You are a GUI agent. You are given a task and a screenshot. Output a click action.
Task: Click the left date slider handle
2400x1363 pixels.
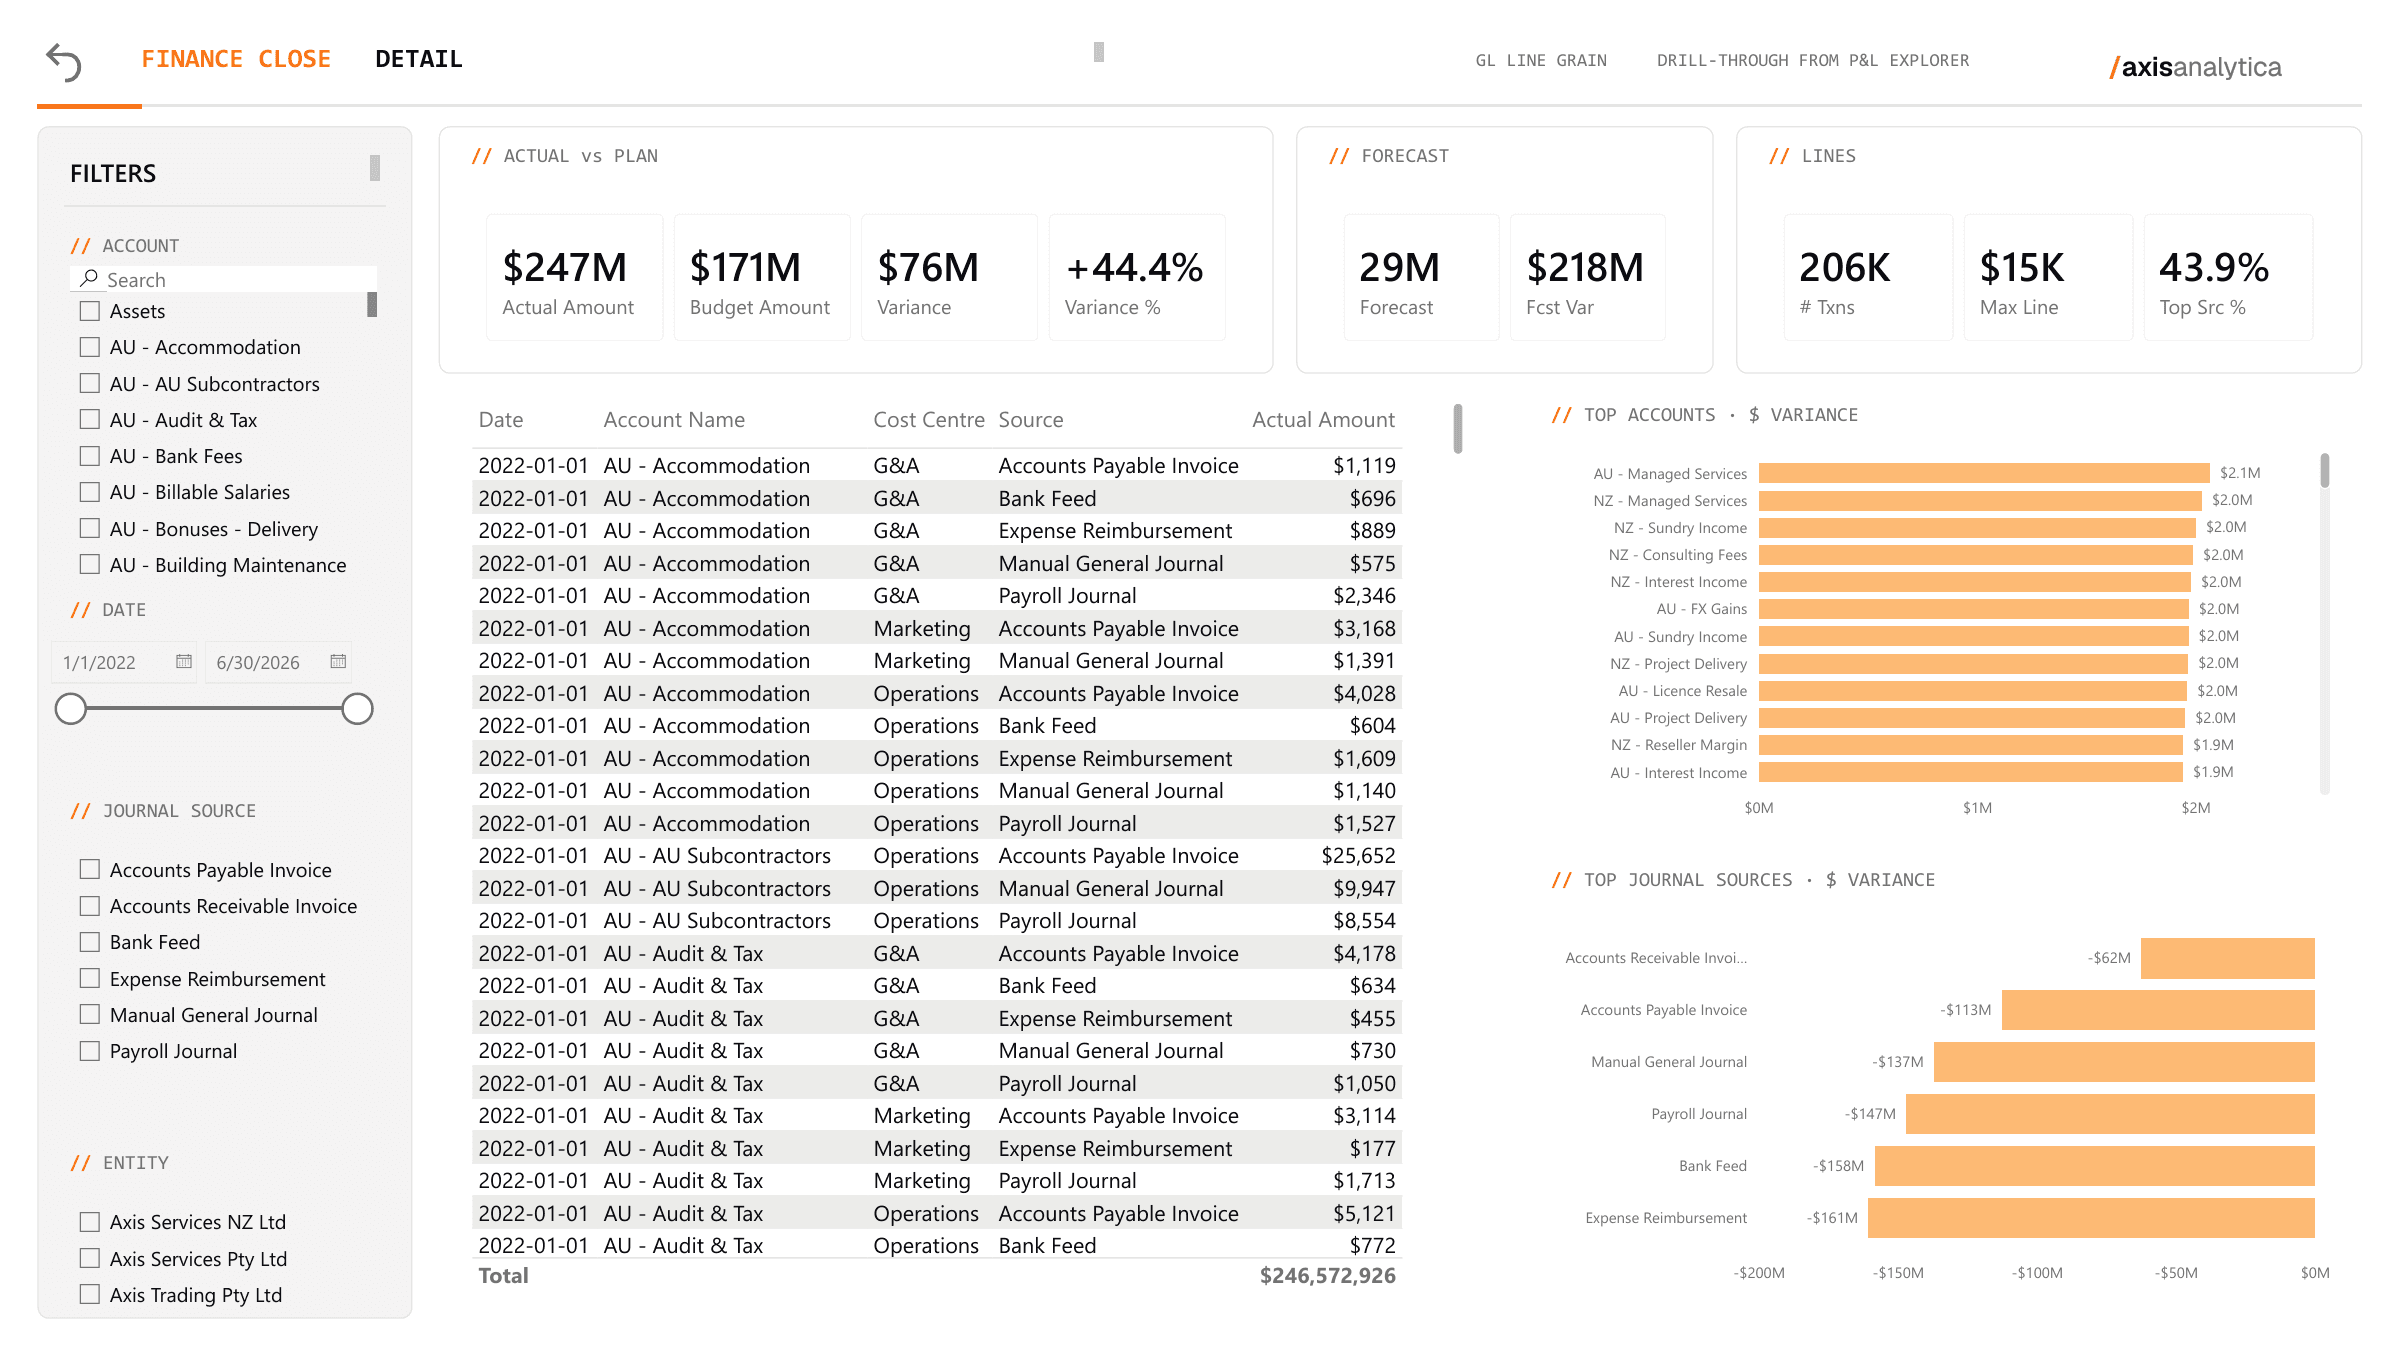71,709
